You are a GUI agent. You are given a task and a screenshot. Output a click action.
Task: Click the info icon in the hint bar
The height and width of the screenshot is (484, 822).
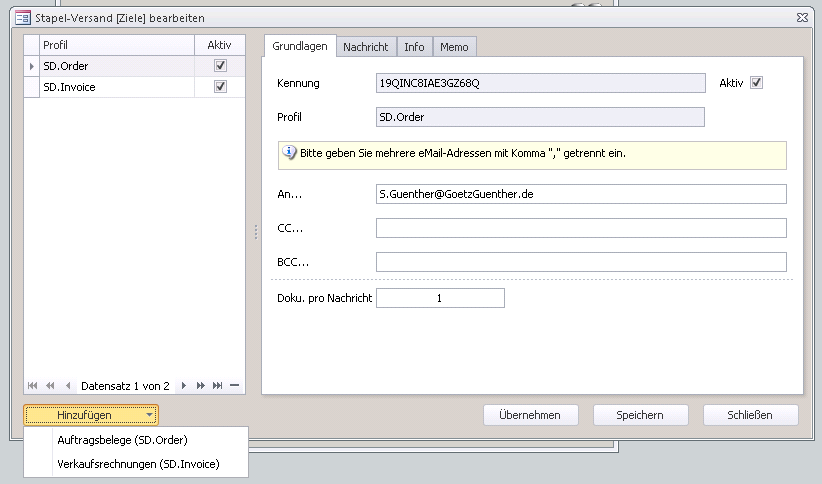290,153
